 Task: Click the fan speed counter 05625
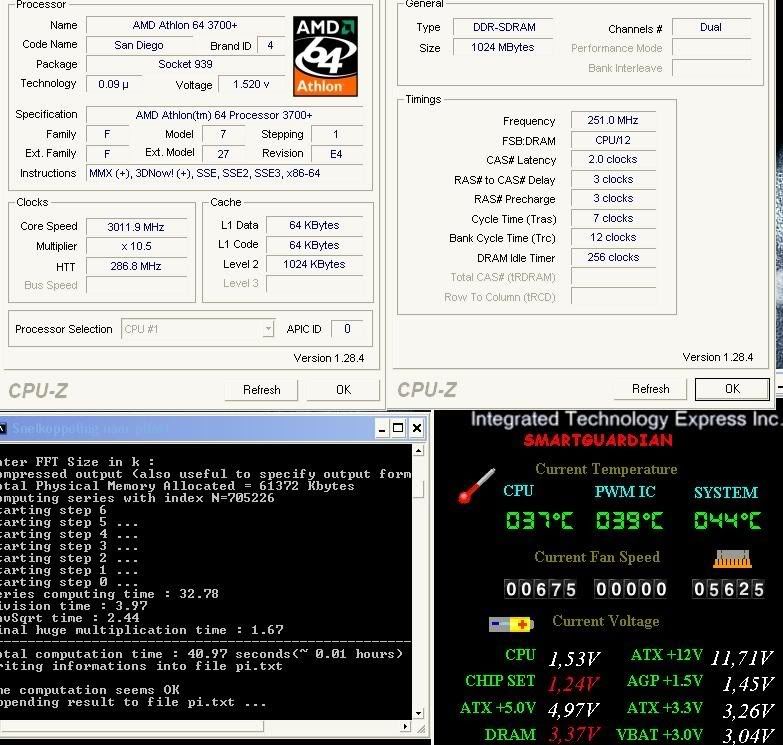coord(729,590)
